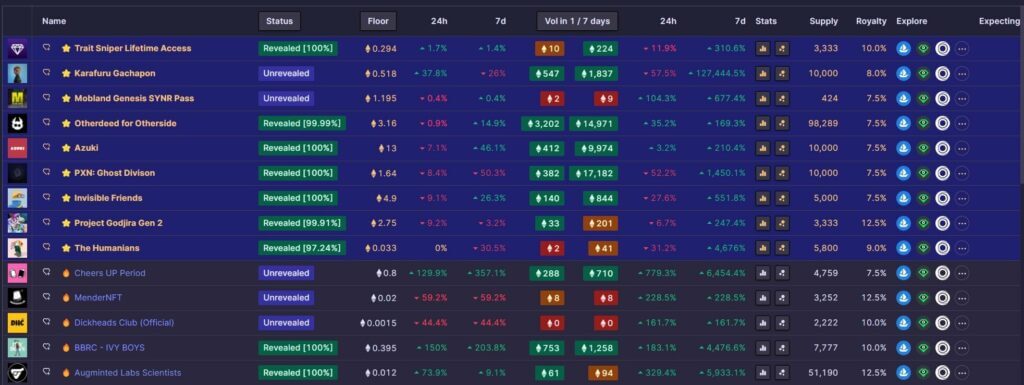The width and height of the screenshot is (1024, 385).
Task: Open Augminted Labs Scientists collection link
Action: pos(128,373)
